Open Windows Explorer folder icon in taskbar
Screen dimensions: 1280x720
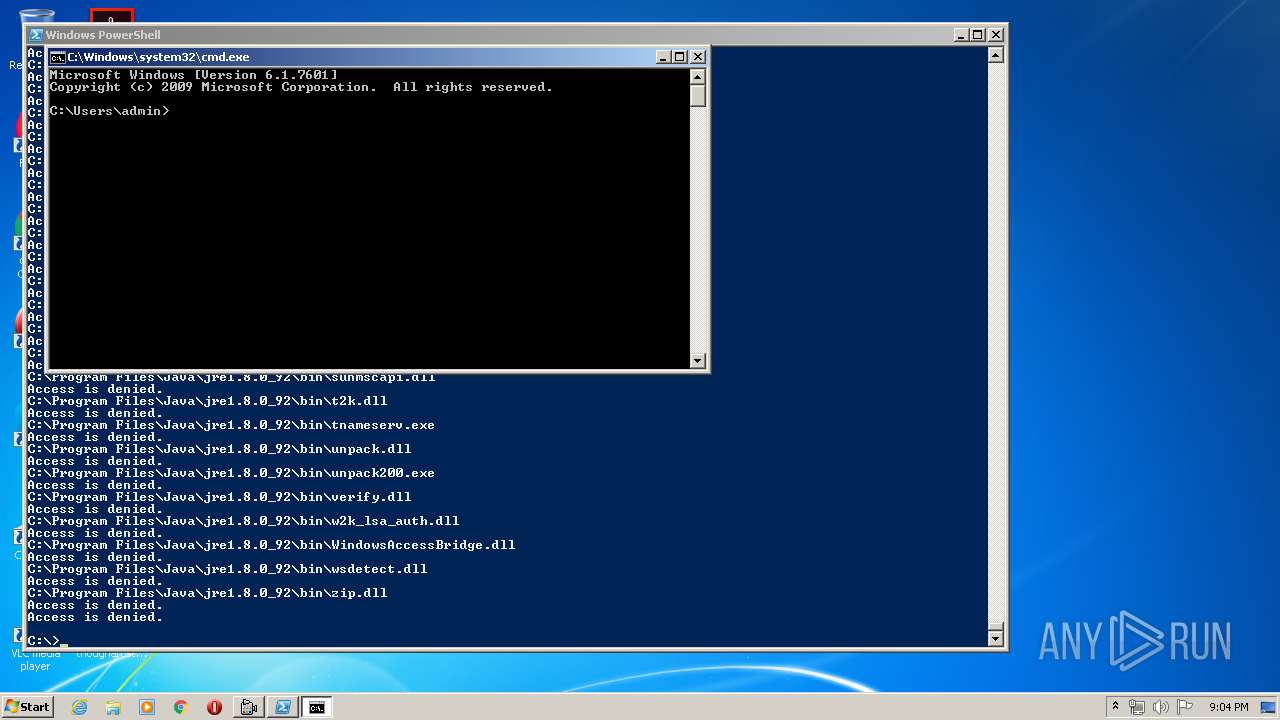(x=113, y=707)
